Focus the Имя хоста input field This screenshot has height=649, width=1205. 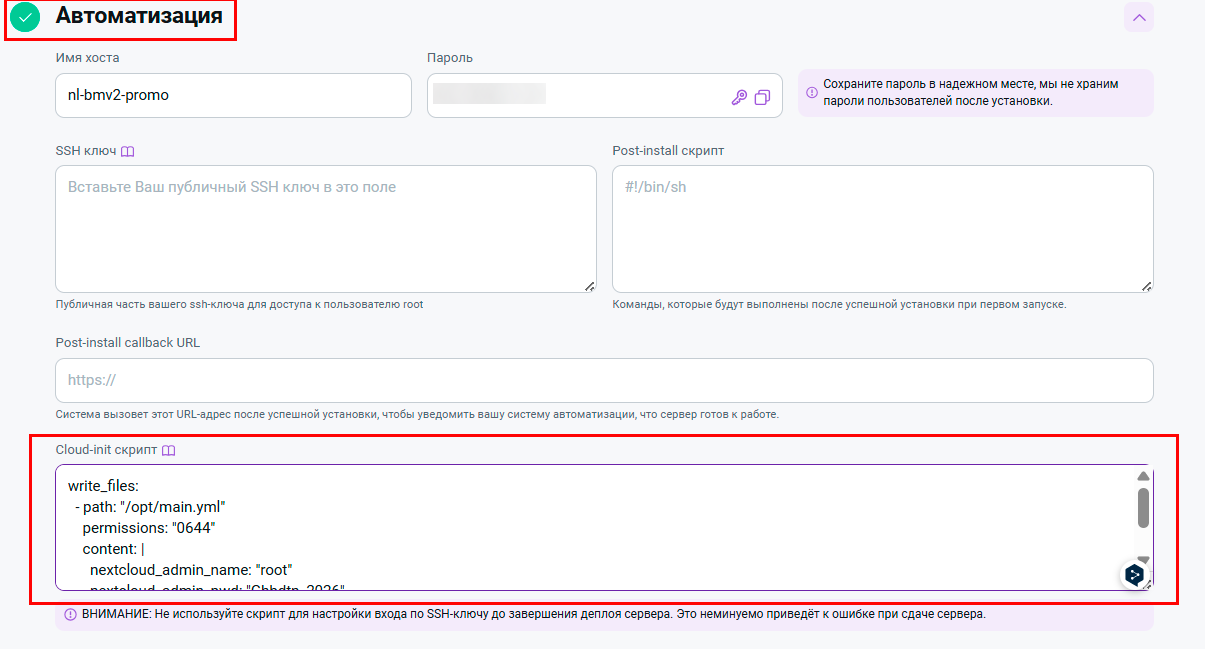tap(233, 96)
